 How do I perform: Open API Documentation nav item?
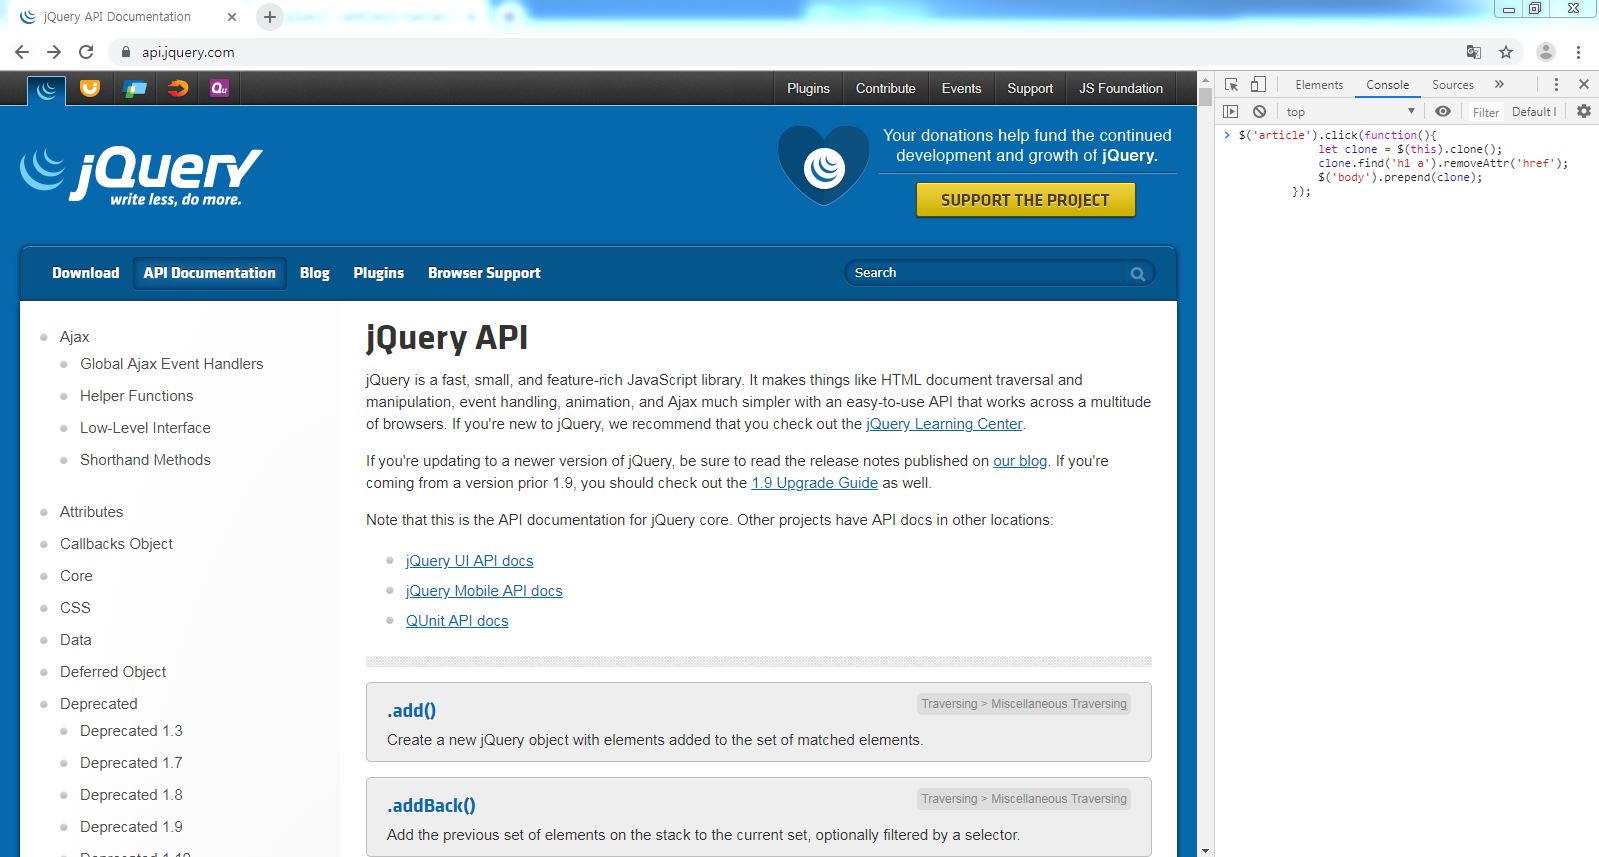[x=210, y=273]
